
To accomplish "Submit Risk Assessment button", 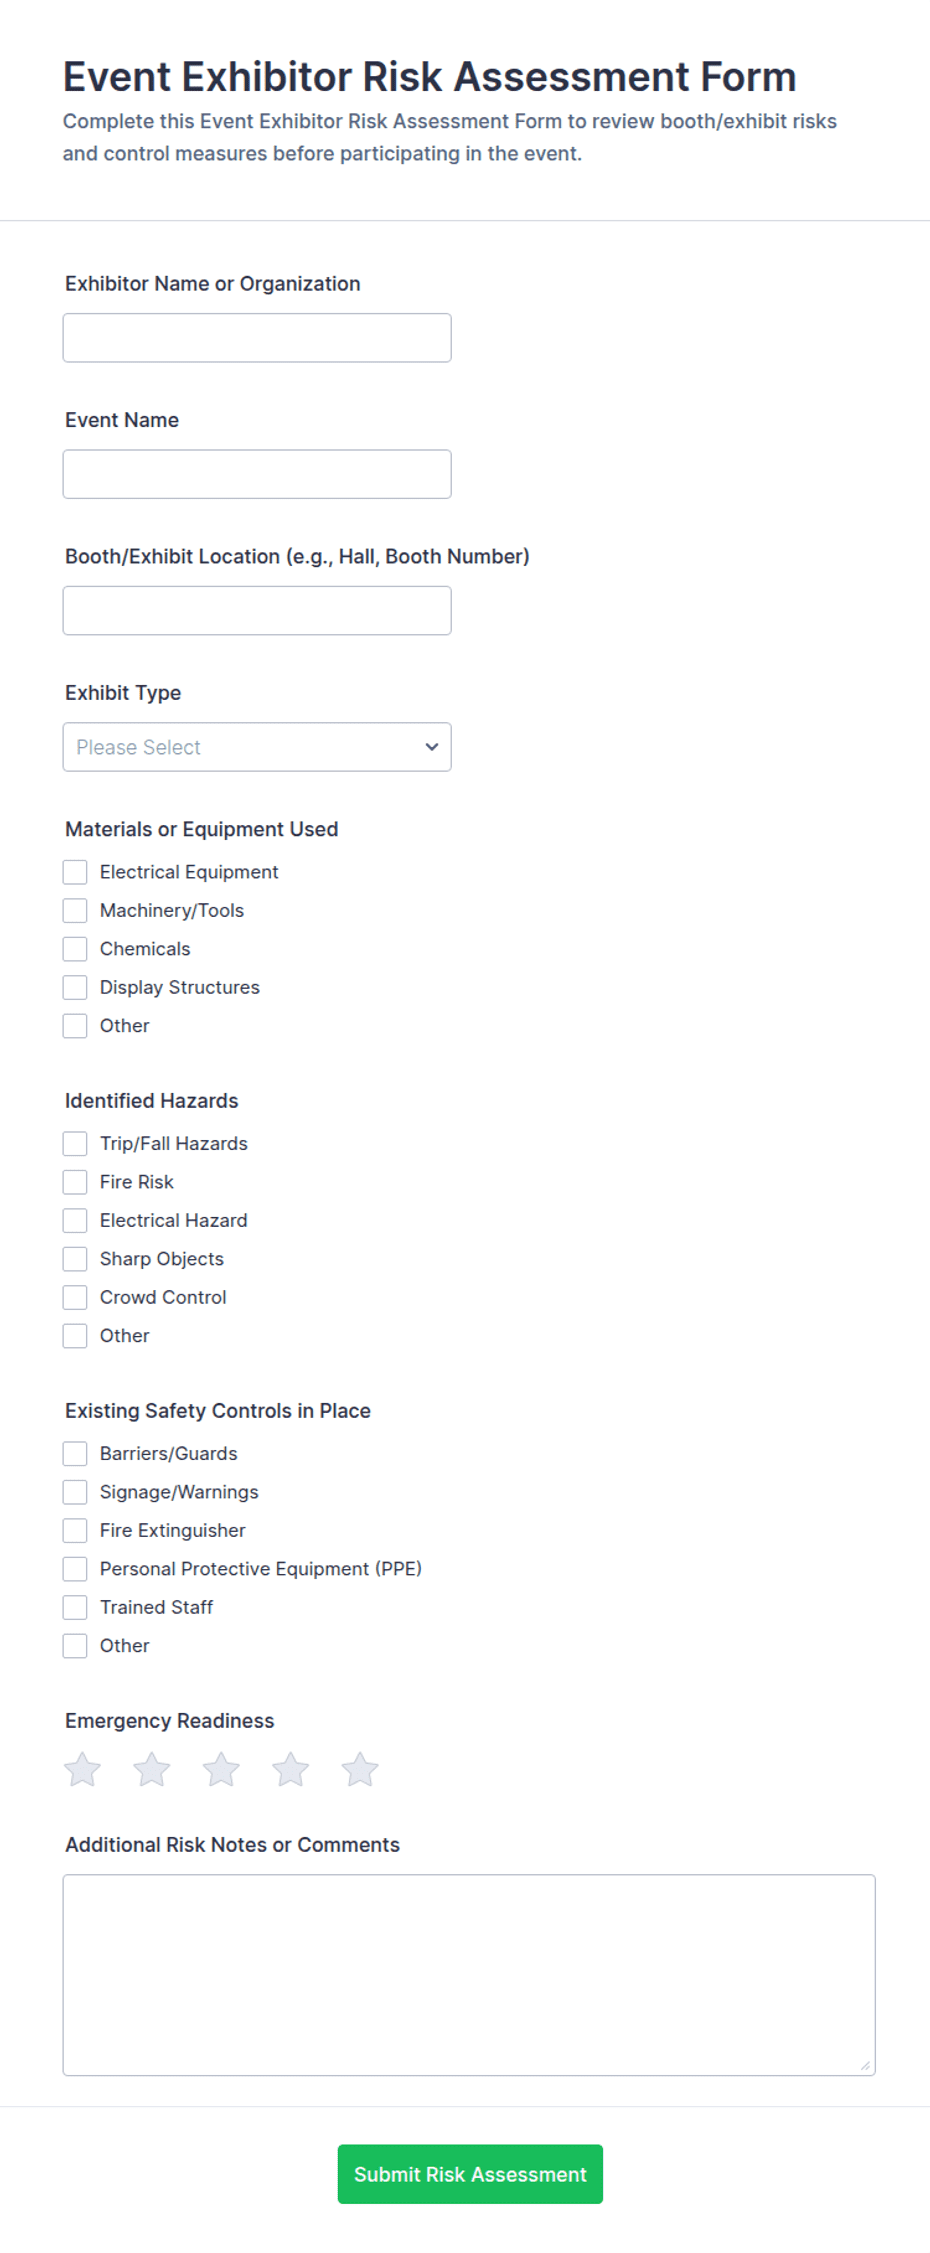I will 470,2174.
